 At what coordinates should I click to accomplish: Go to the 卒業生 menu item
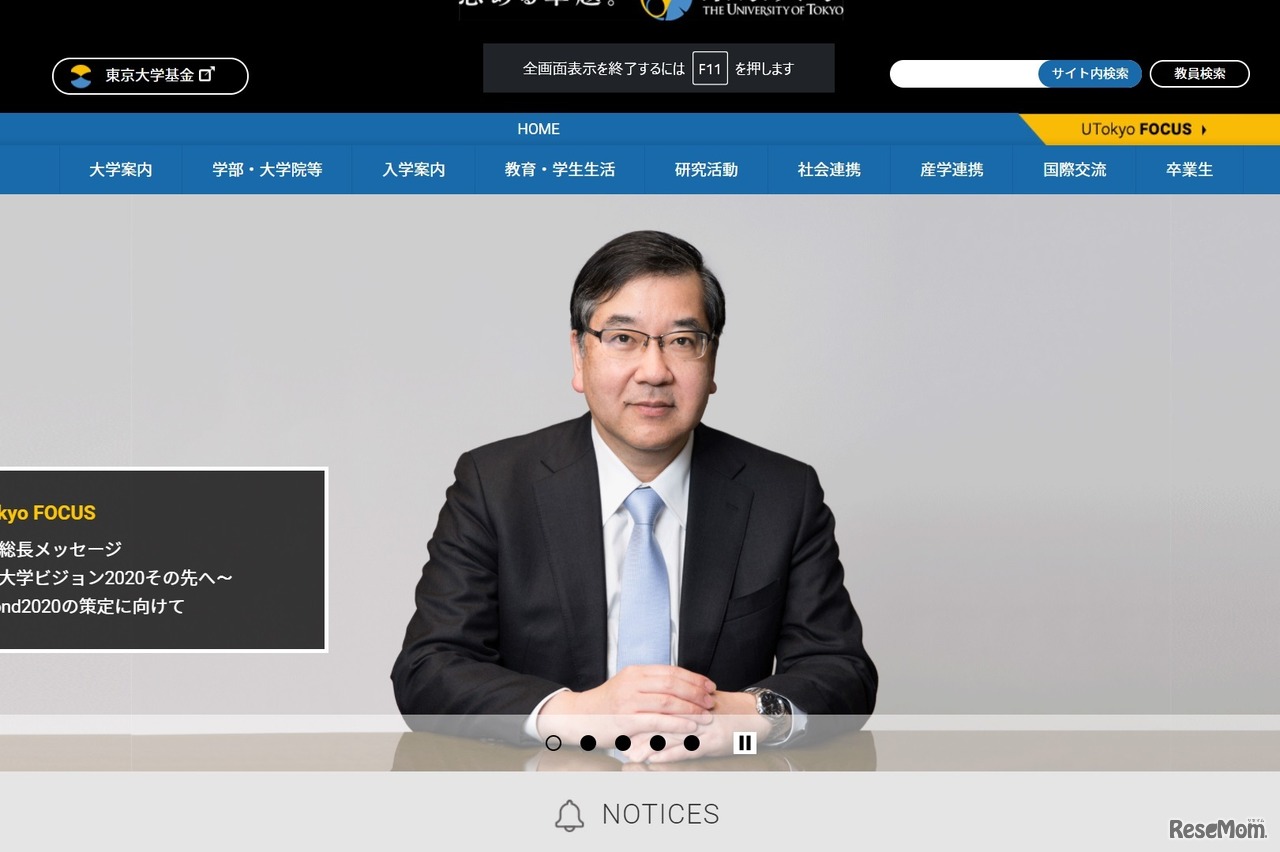coord(1189,170)
